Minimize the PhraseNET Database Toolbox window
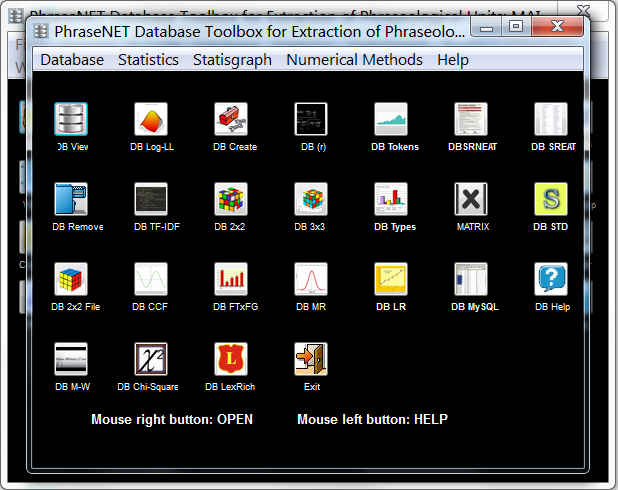The image size is (618, 490). [486, 27]
